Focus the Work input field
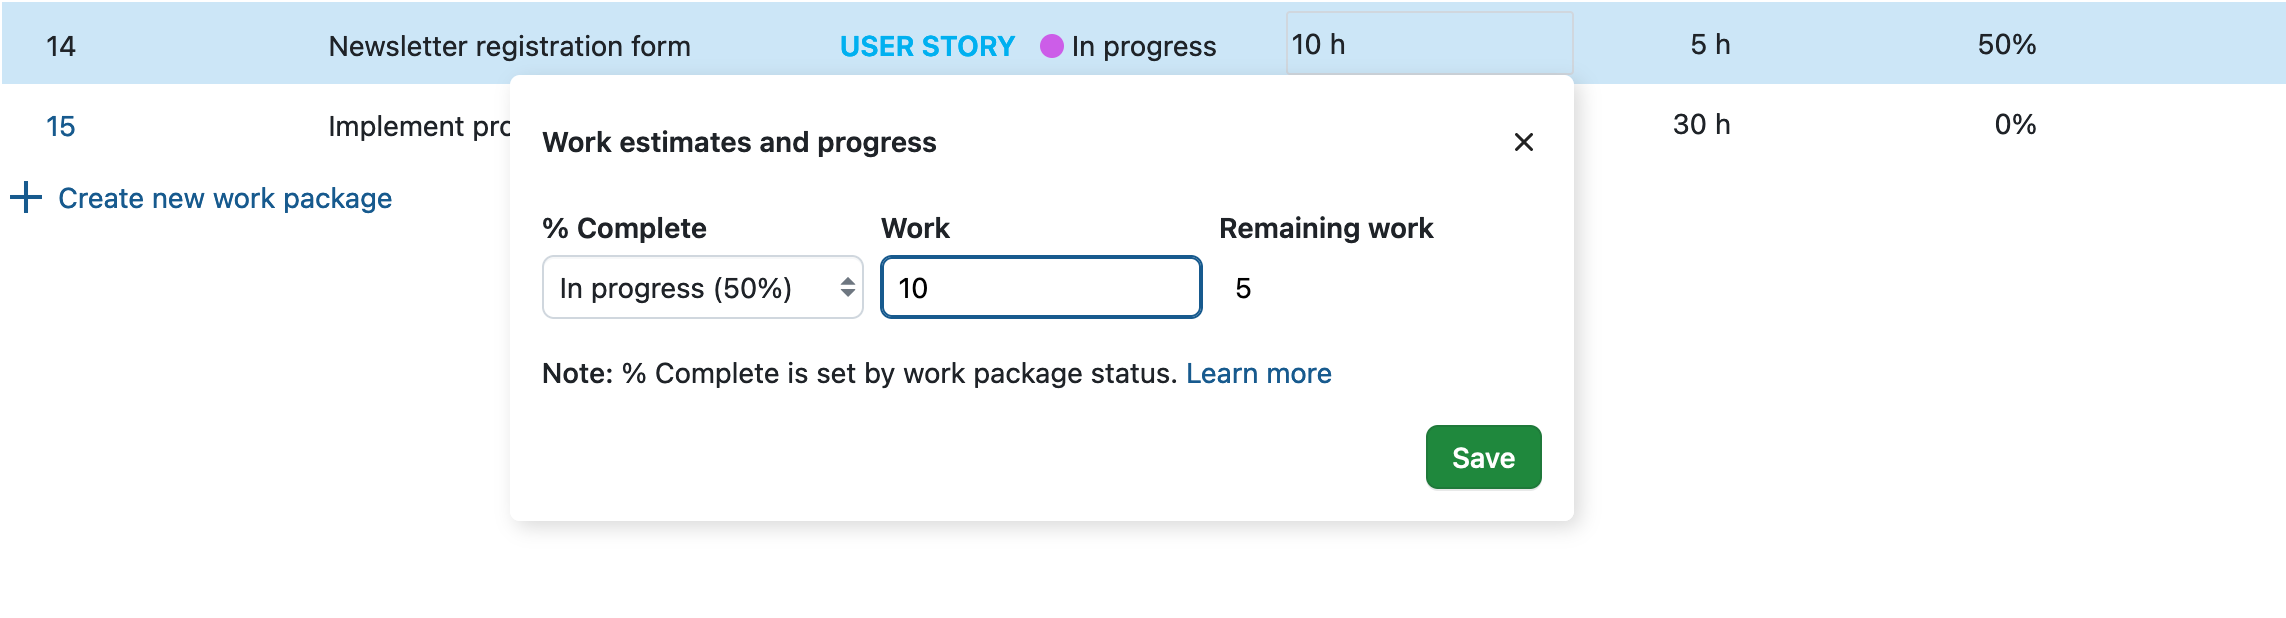Image resolution: width=2286 pixels, height=618 pixels. tap(1040, 288)
